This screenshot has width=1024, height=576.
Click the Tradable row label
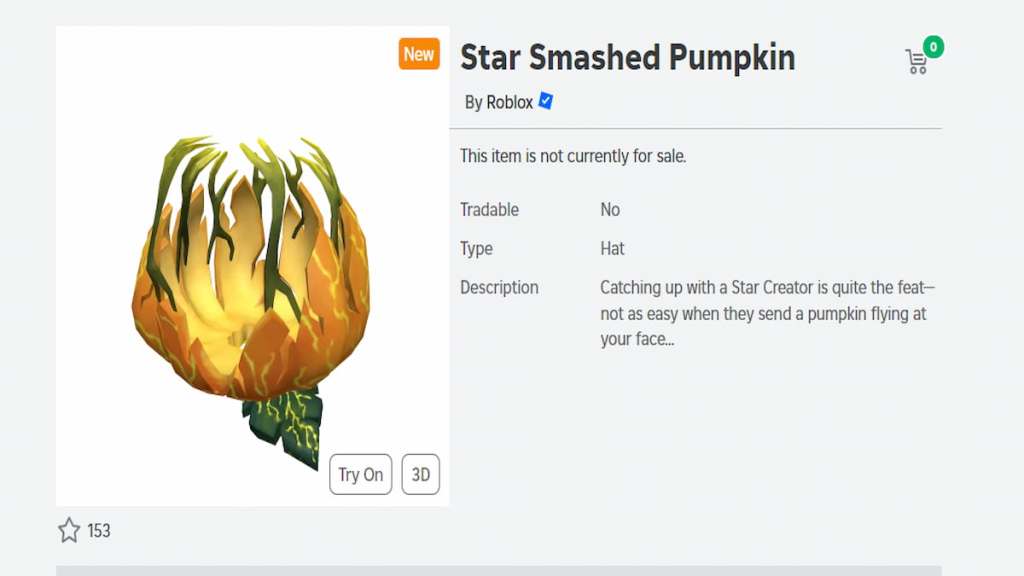coord(489,210)
